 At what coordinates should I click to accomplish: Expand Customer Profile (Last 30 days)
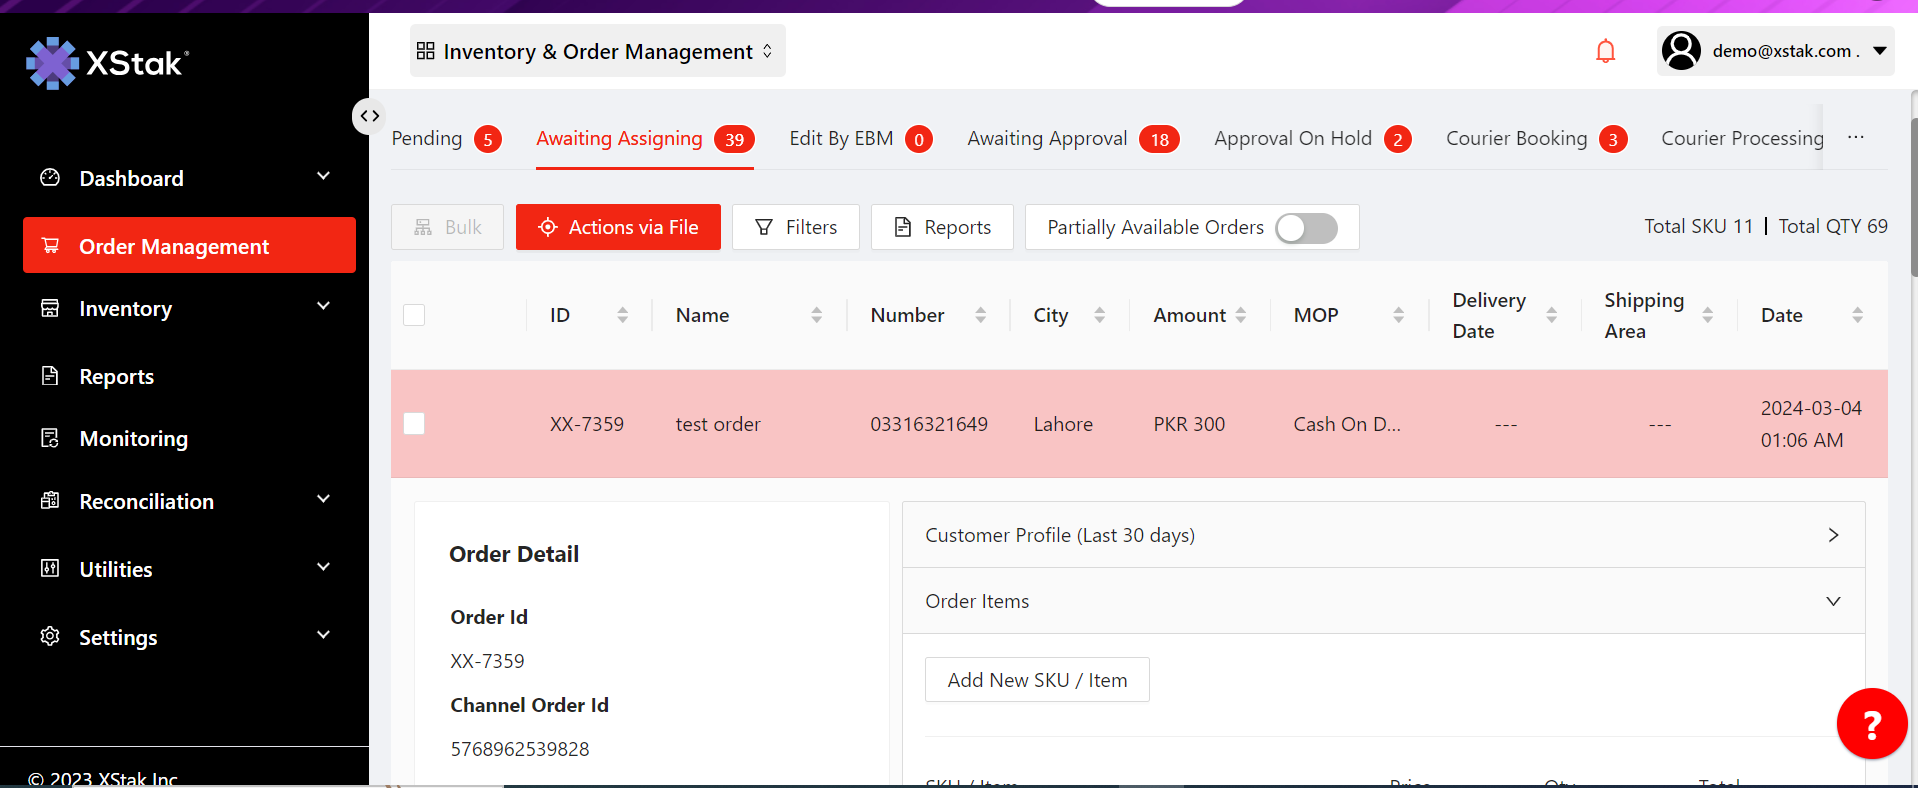tap(1383, 535)
